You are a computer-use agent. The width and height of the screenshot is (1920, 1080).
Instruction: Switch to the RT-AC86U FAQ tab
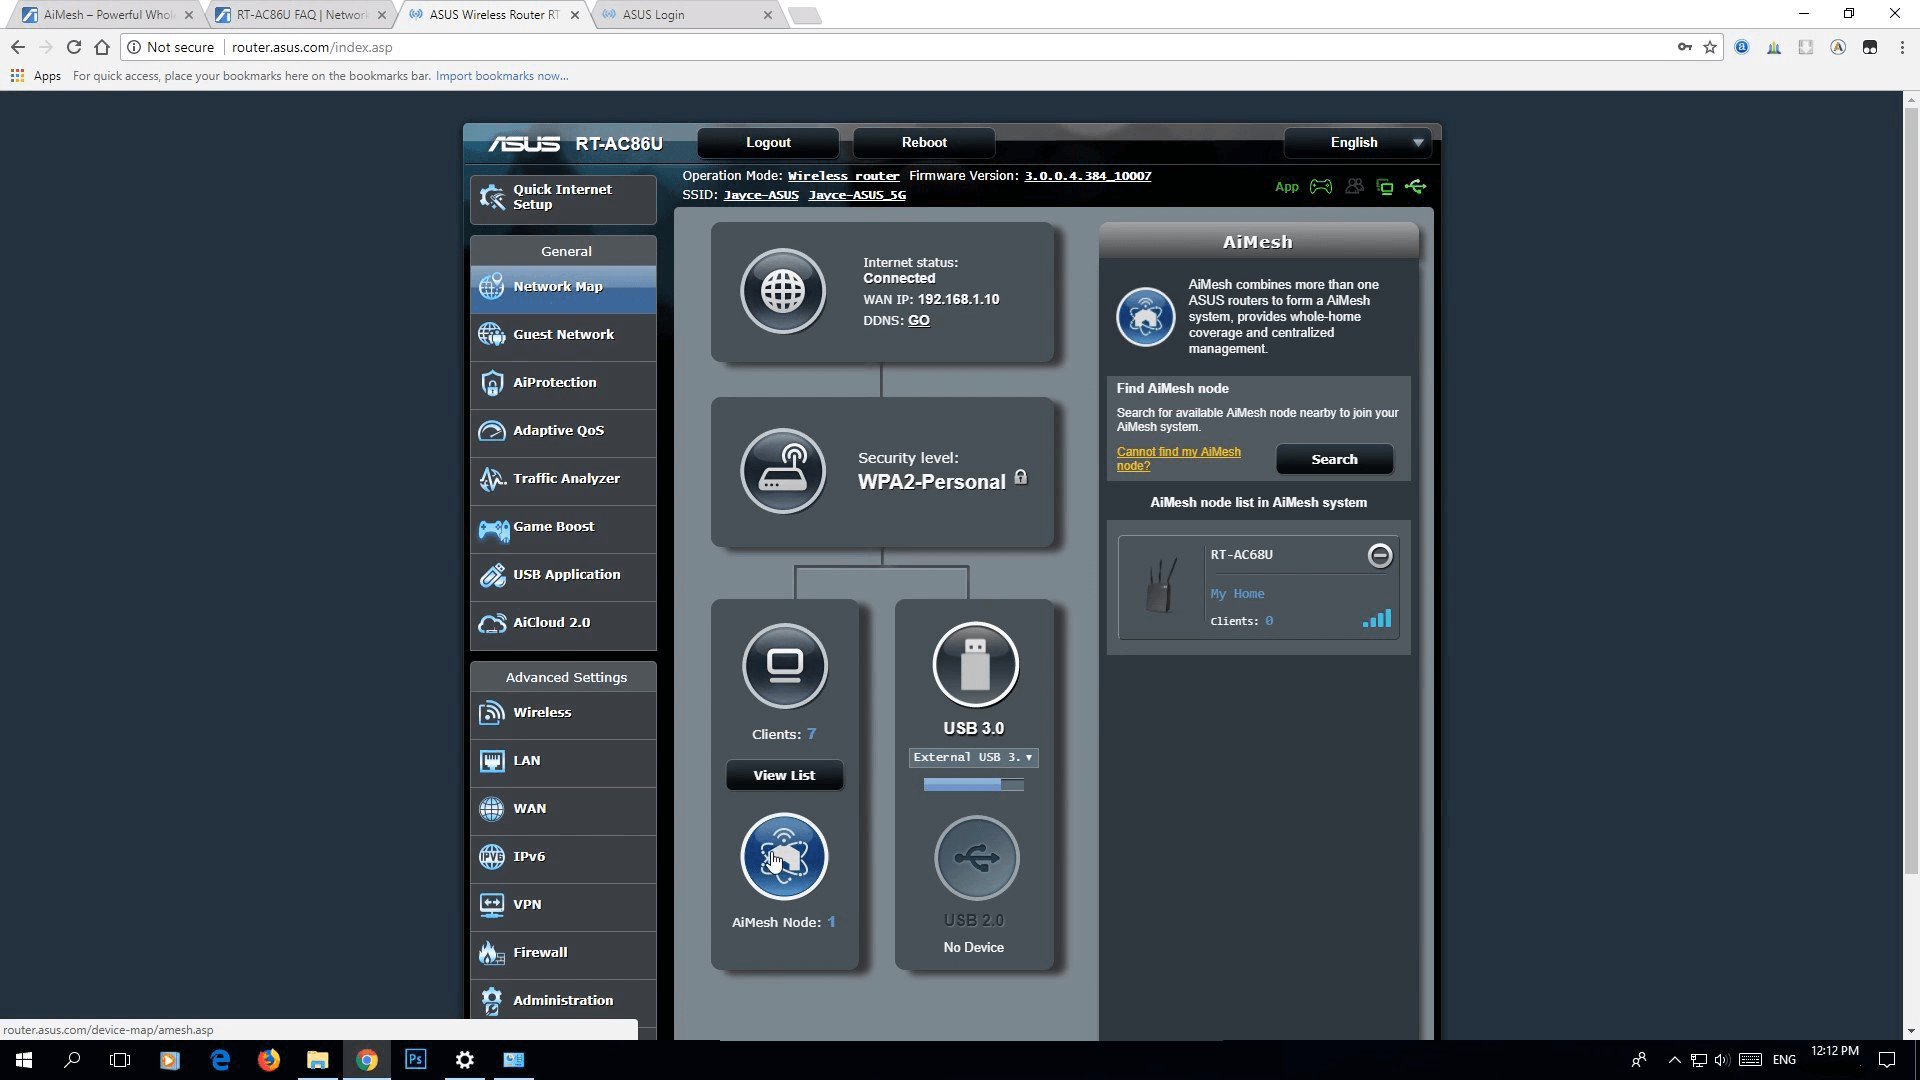click(301, 15)
